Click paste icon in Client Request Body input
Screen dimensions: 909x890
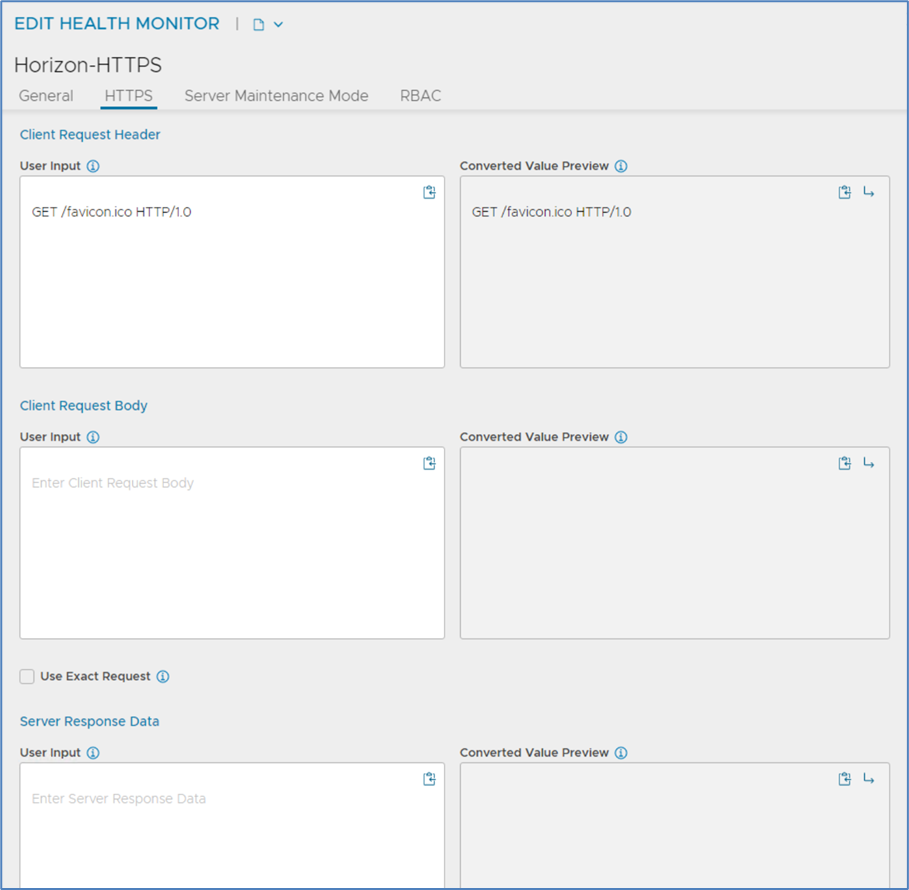tap(429, 463)
